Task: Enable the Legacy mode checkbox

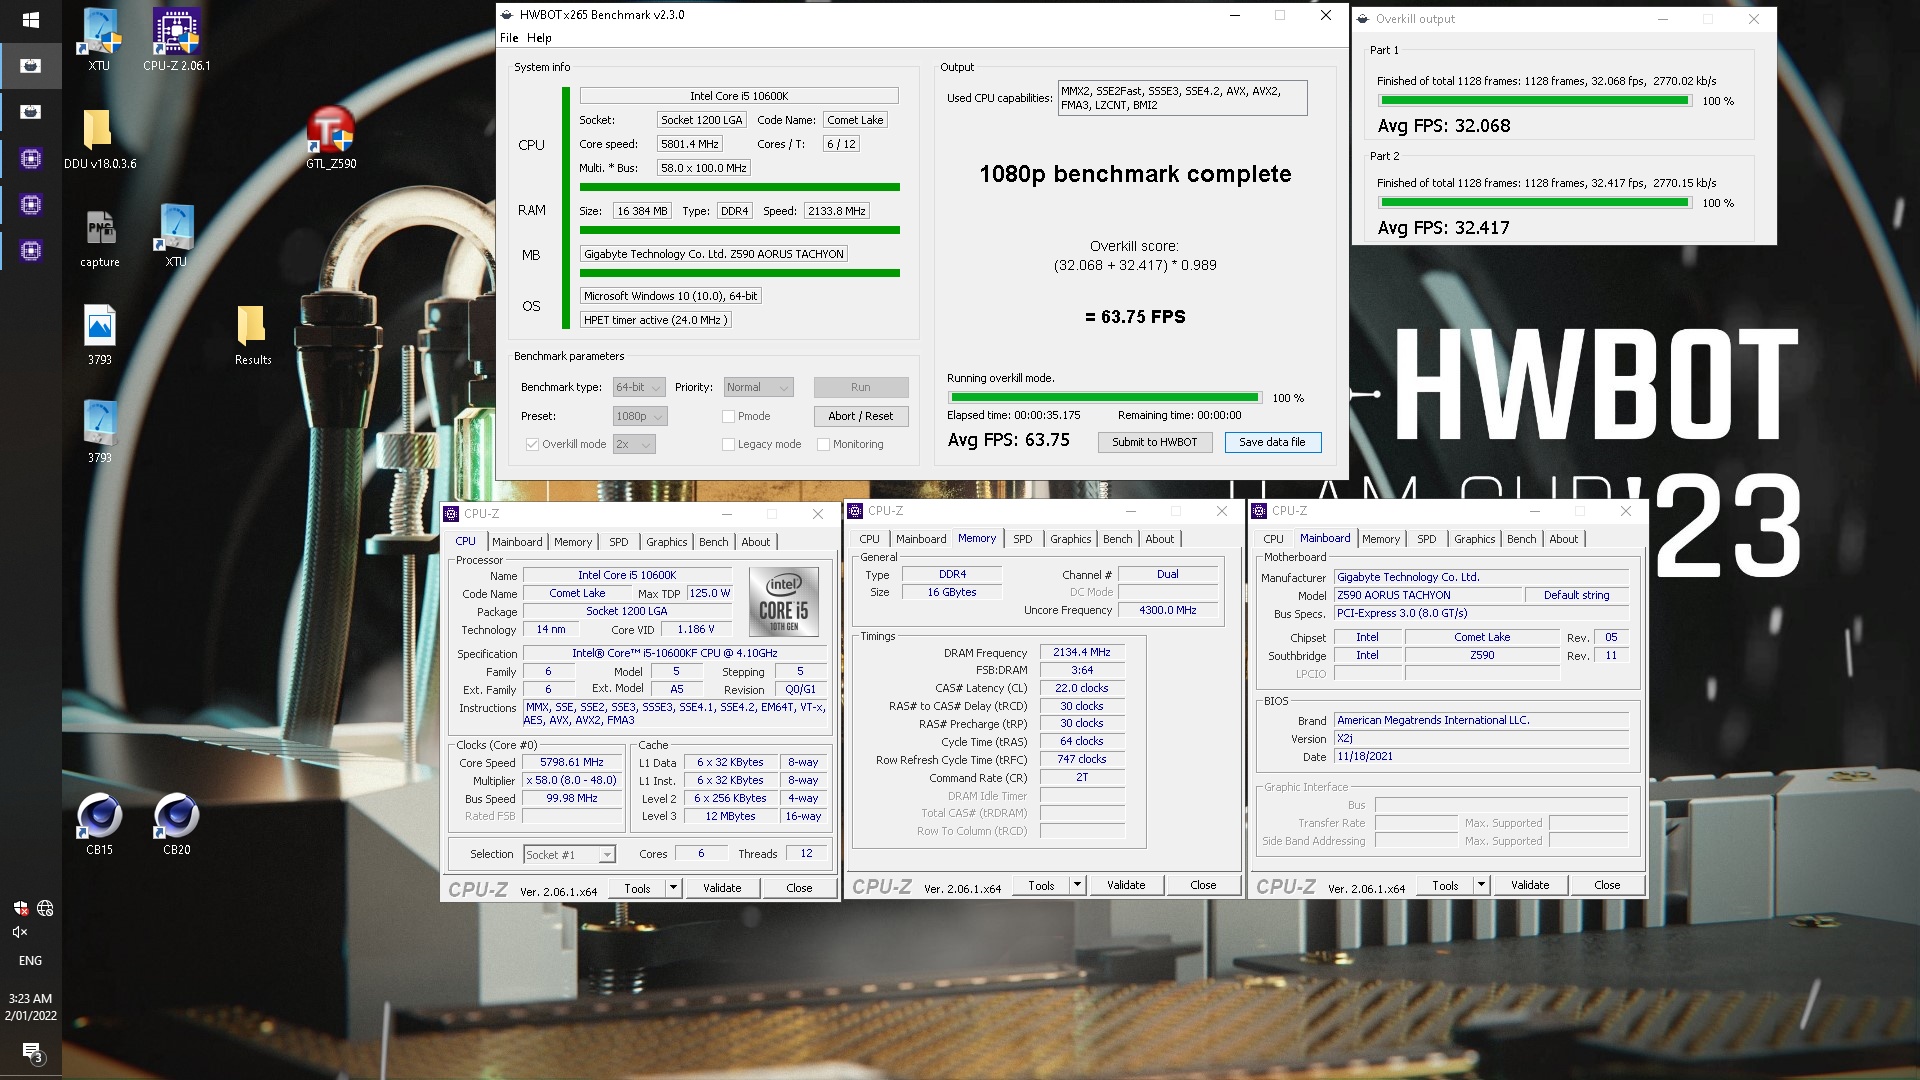Action: (x=728, y=444)
